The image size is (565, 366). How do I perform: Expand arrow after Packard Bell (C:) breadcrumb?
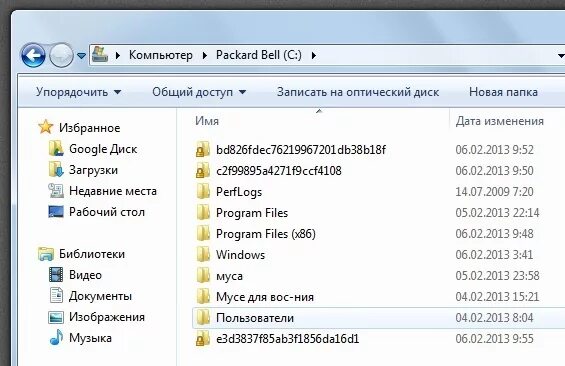[313, 55]
